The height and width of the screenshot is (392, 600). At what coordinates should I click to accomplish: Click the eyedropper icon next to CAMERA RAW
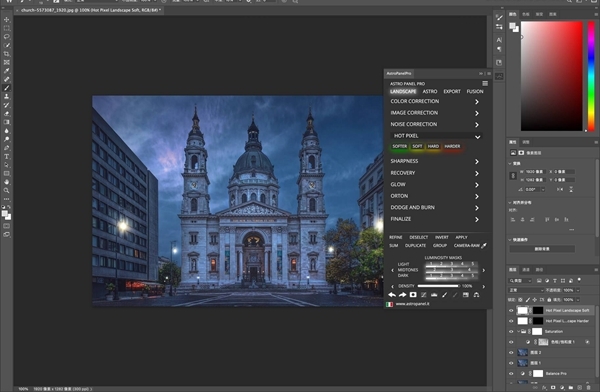point(484,245)
